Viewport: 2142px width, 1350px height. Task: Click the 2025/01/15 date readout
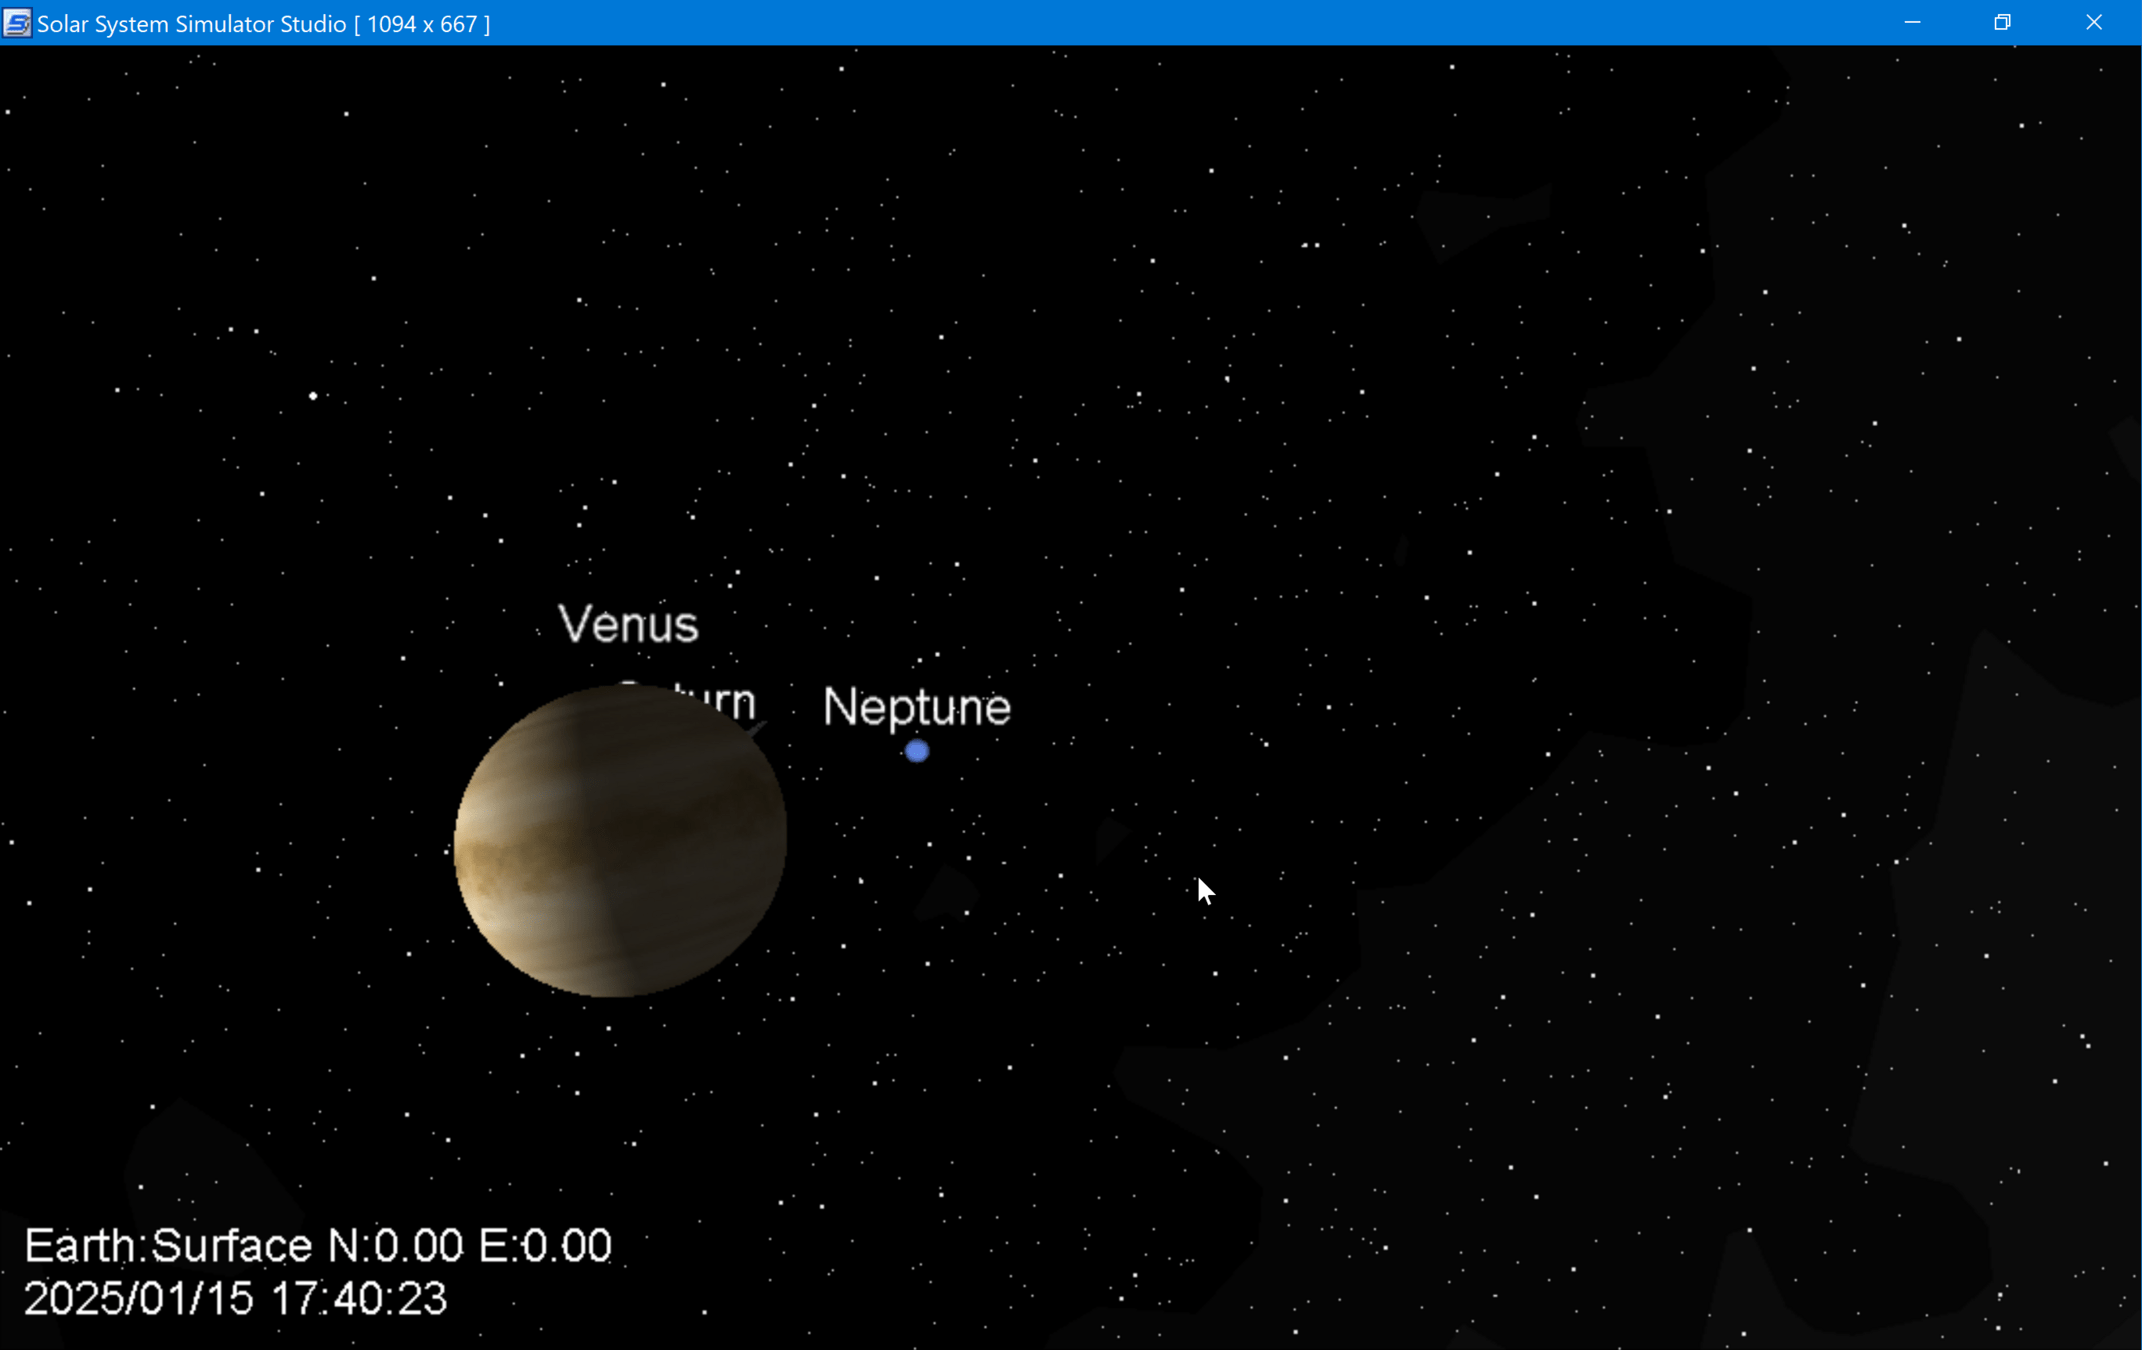(x=138, y=1298)
